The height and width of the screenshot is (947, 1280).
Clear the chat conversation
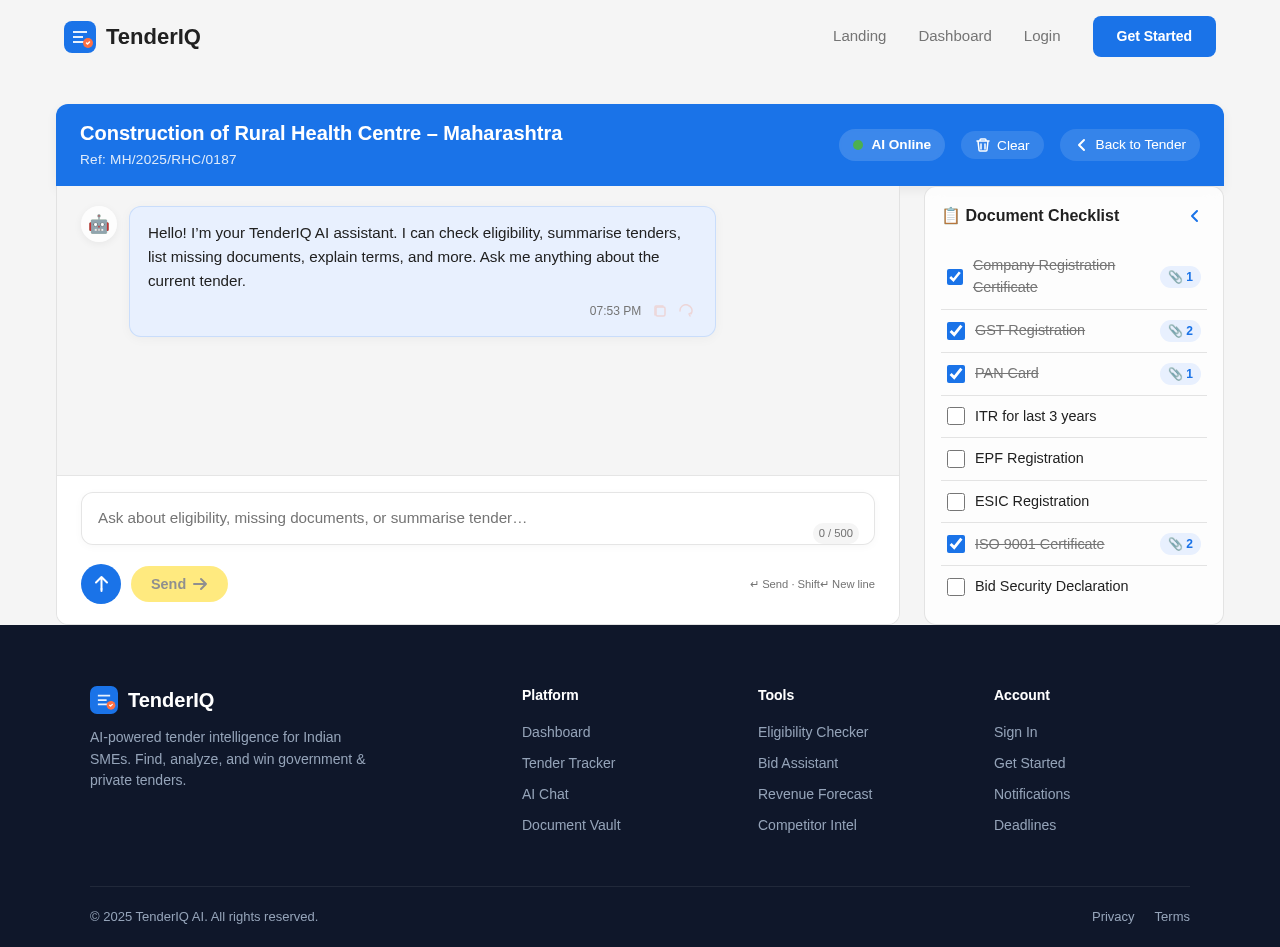(1002, 145)
